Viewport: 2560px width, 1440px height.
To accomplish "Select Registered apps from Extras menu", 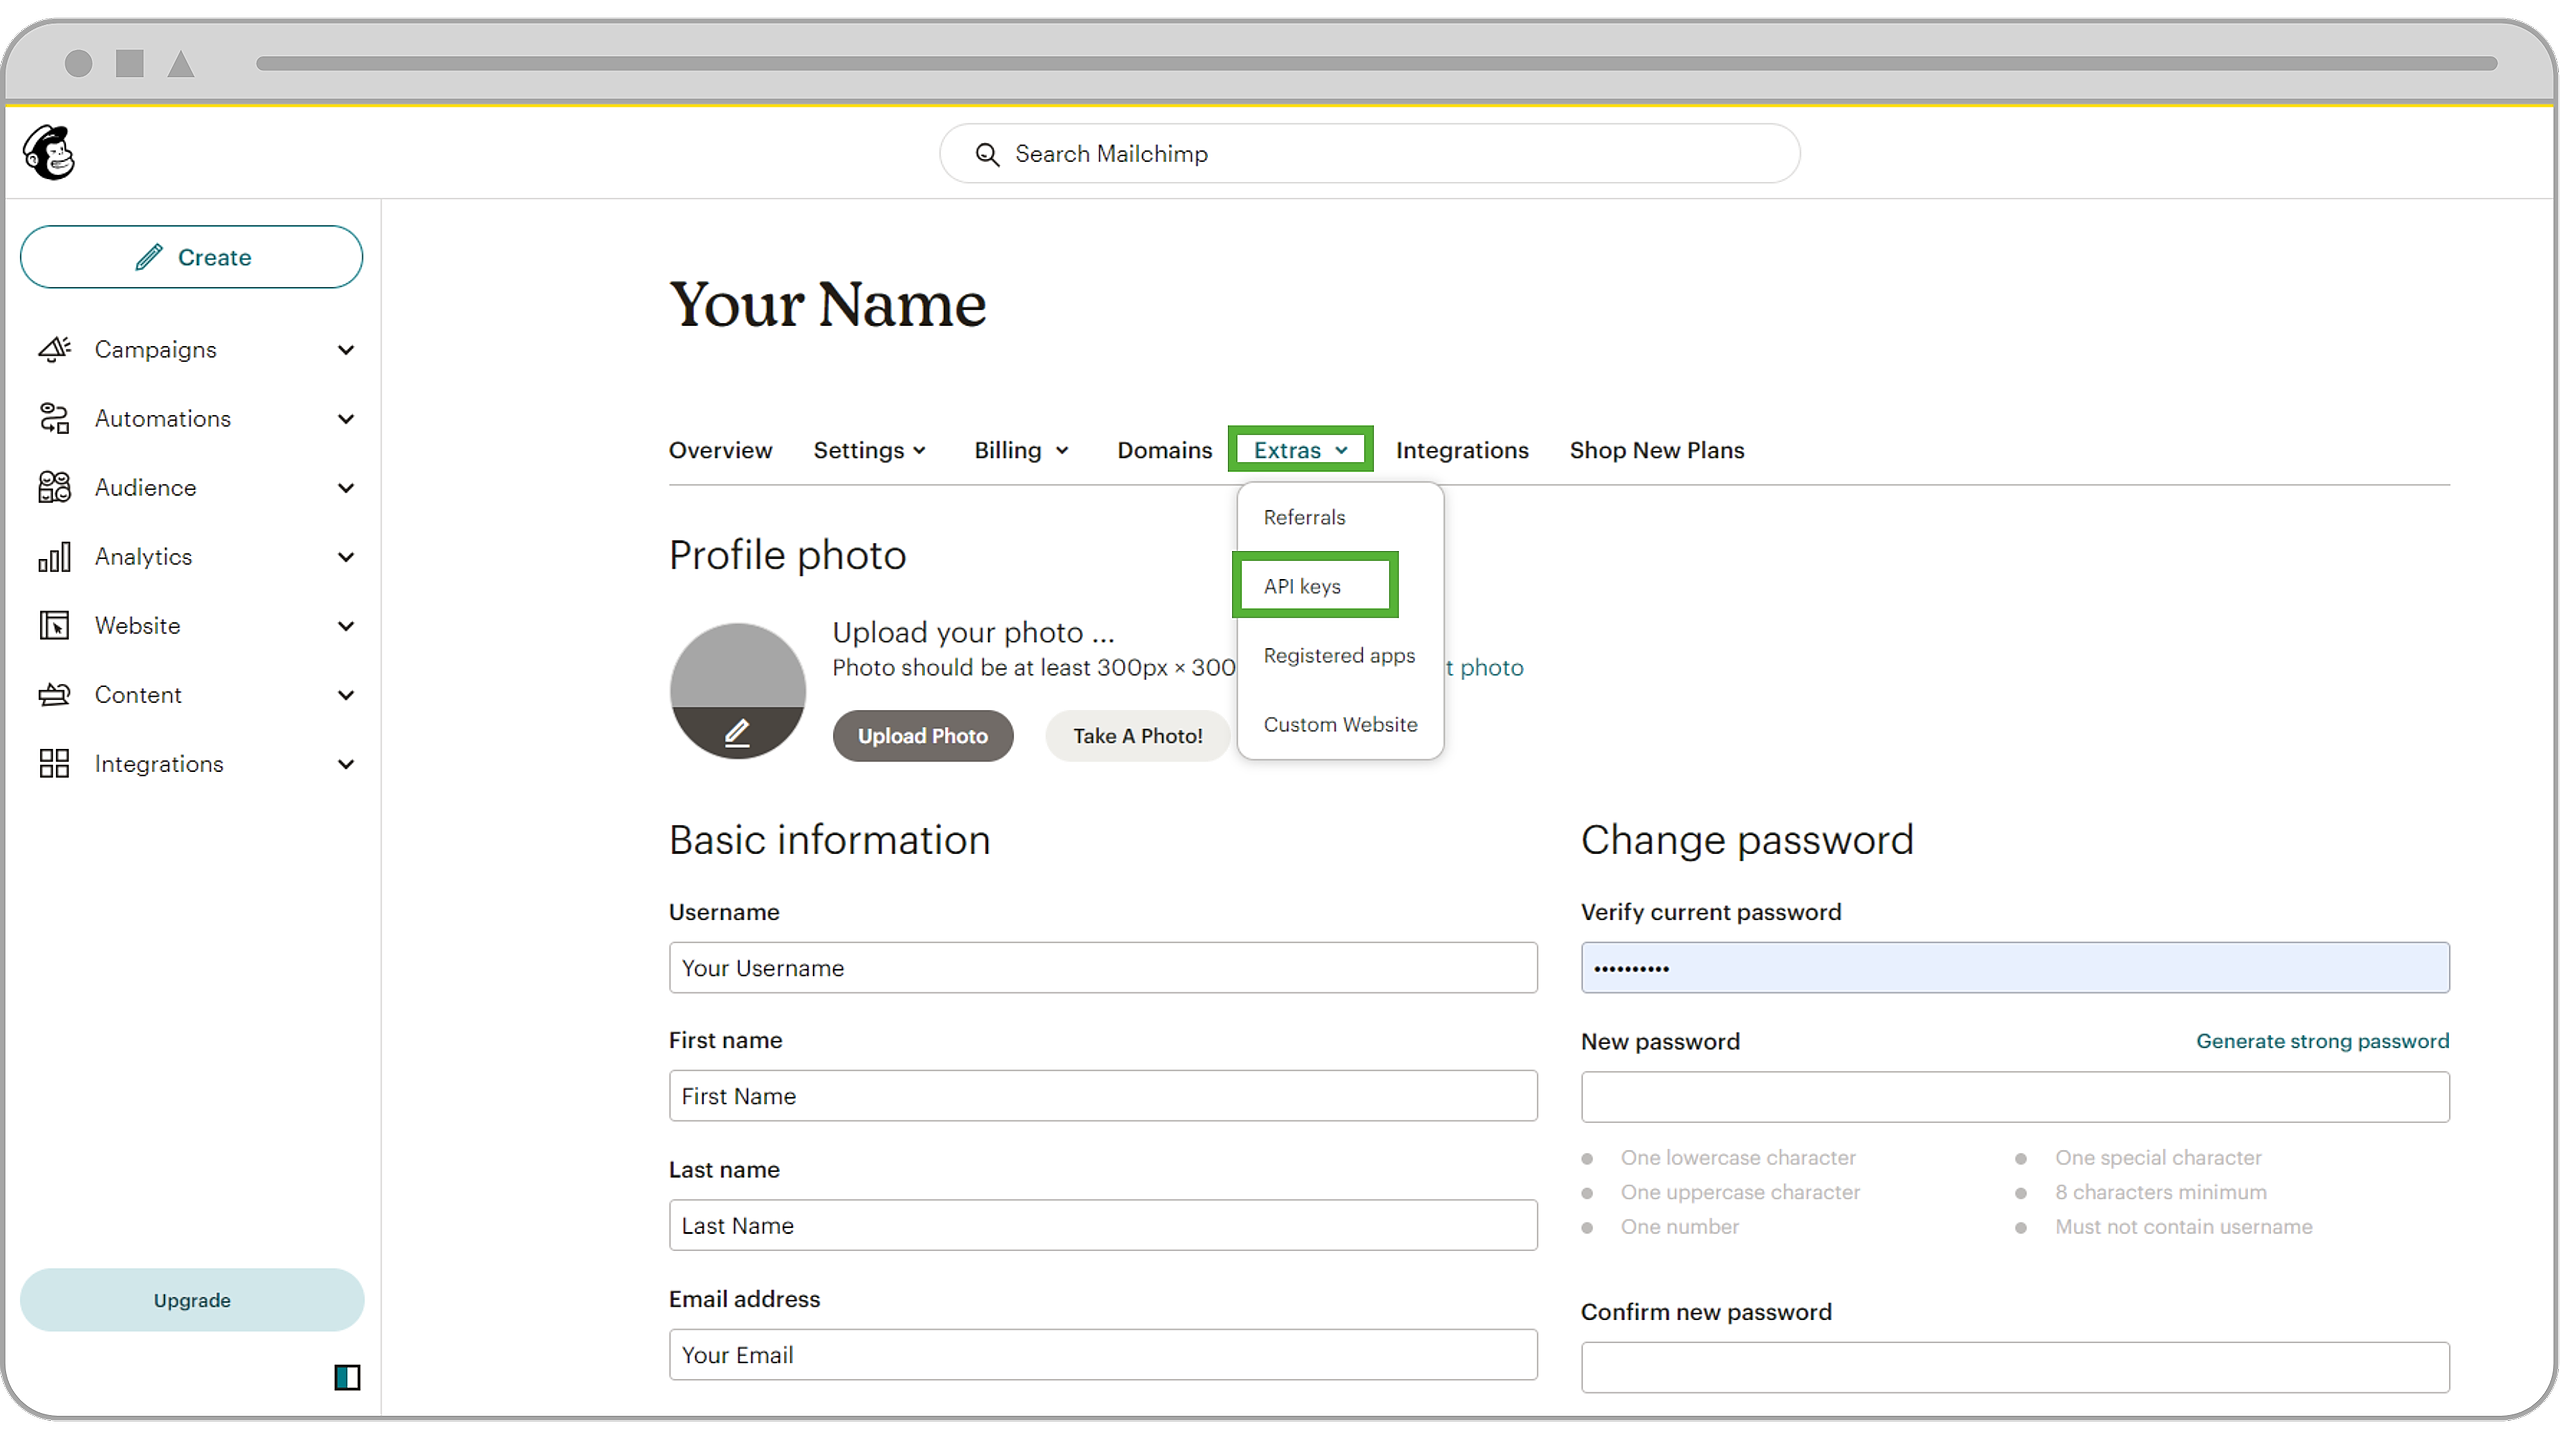I will [x=1339, y=655].
